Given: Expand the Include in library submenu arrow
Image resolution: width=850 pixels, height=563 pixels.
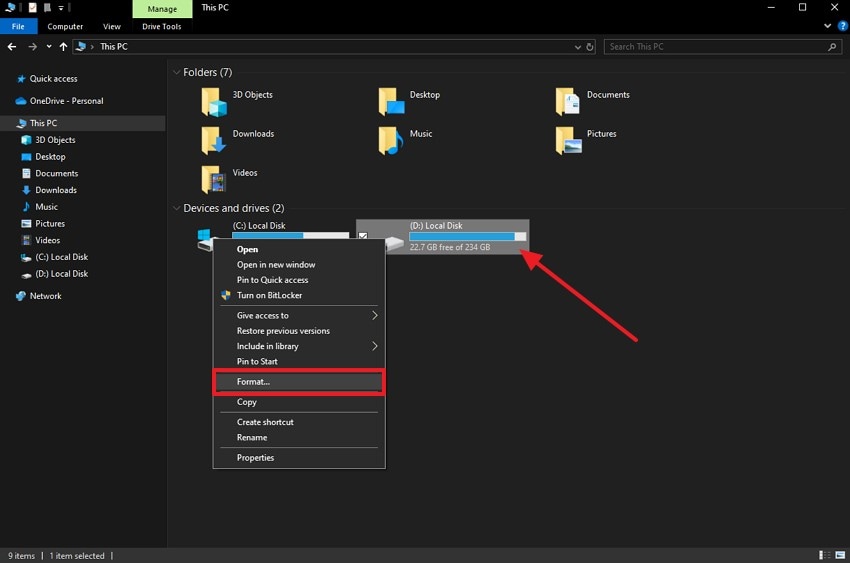Looking at the screenshot, I should [375, 346].
